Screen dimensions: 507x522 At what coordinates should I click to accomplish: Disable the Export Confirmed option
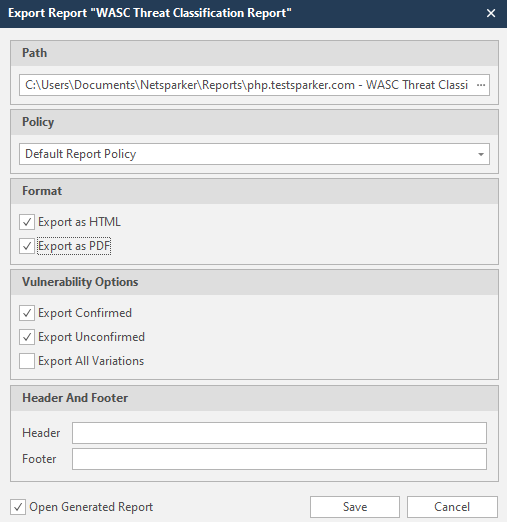[27, 313]
